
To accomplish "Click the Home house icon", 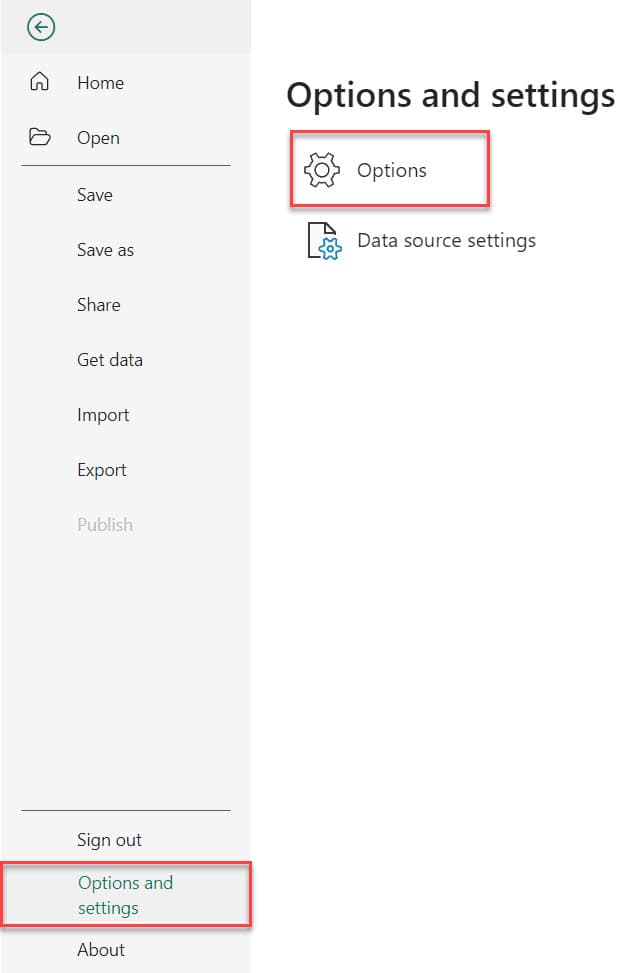I will coord(40,81).
